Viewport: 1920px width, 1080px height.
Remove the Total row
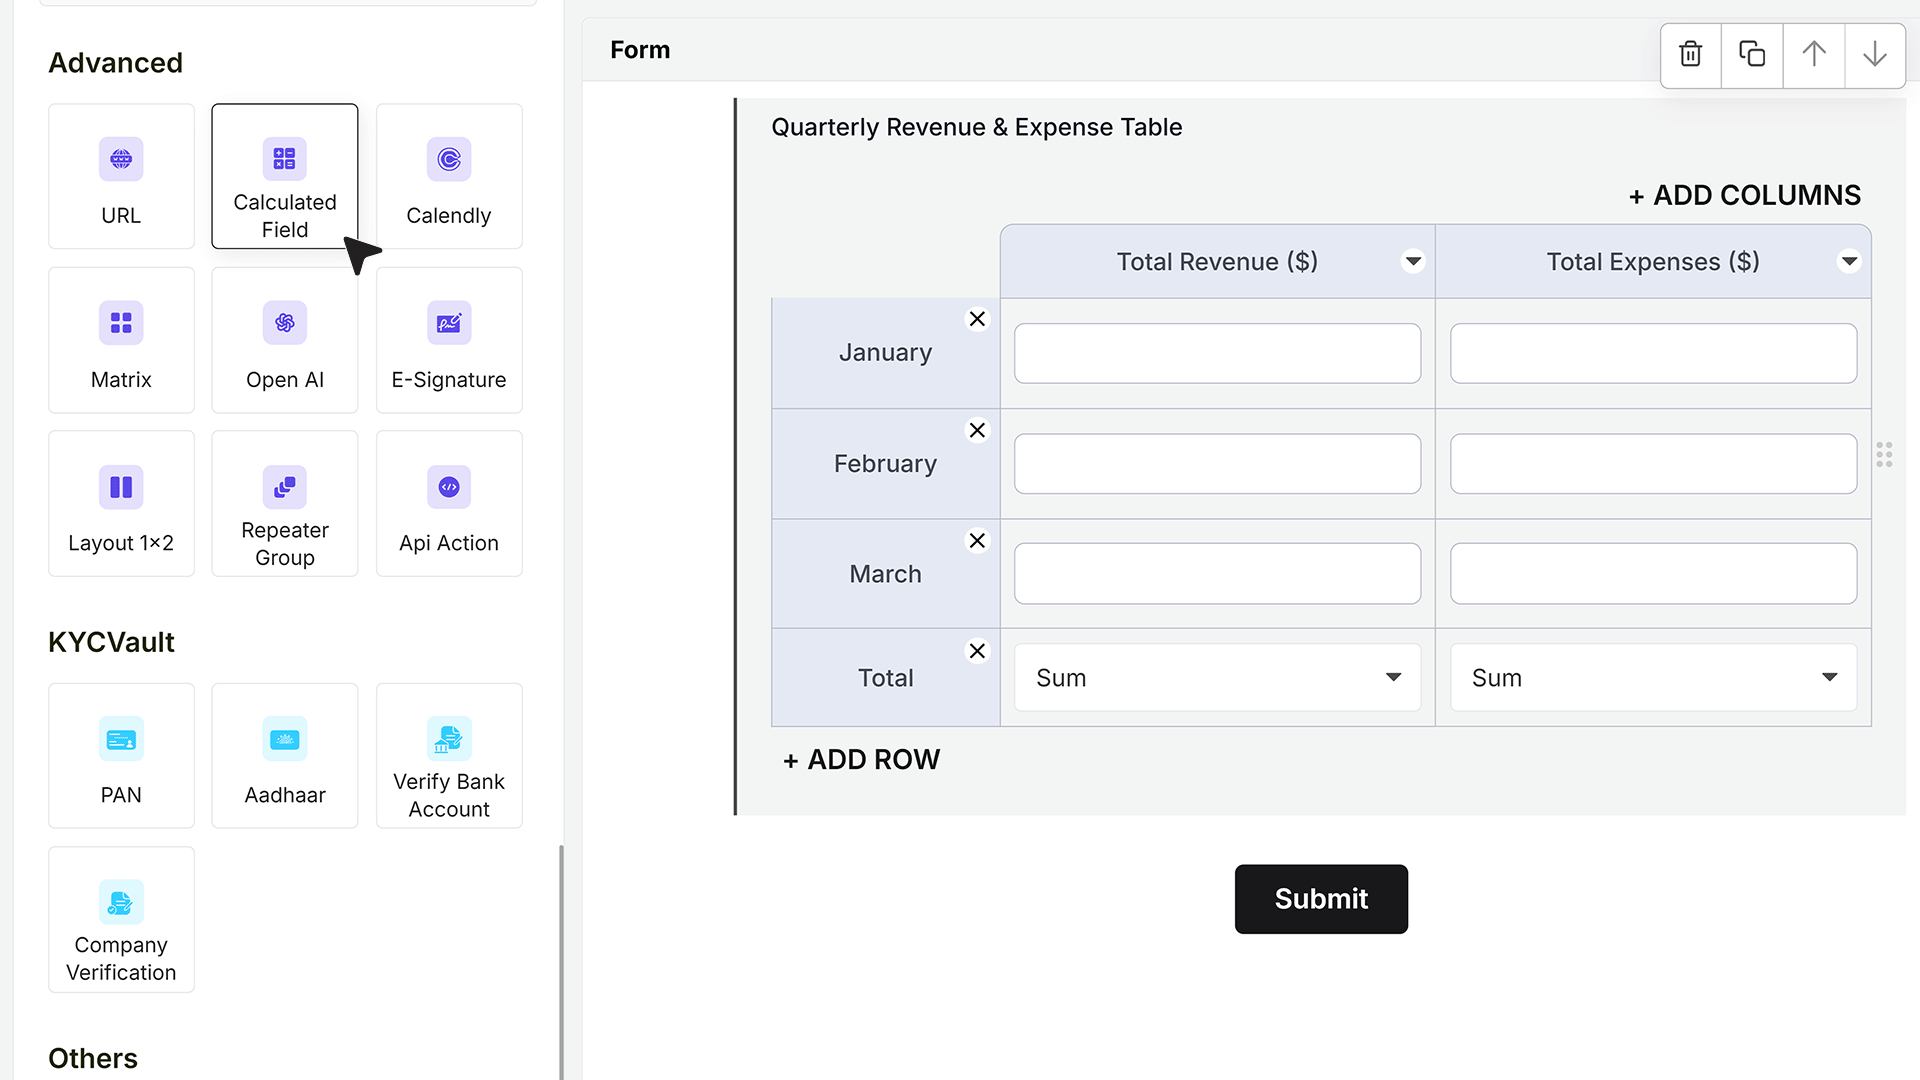(x=977, y=651)
